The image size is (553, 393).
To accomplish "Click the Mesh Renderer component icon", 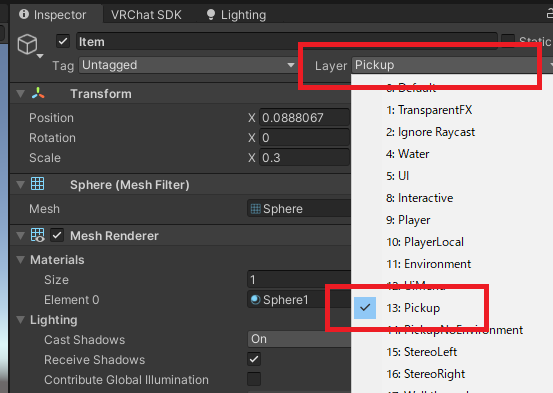I will 38,235.
